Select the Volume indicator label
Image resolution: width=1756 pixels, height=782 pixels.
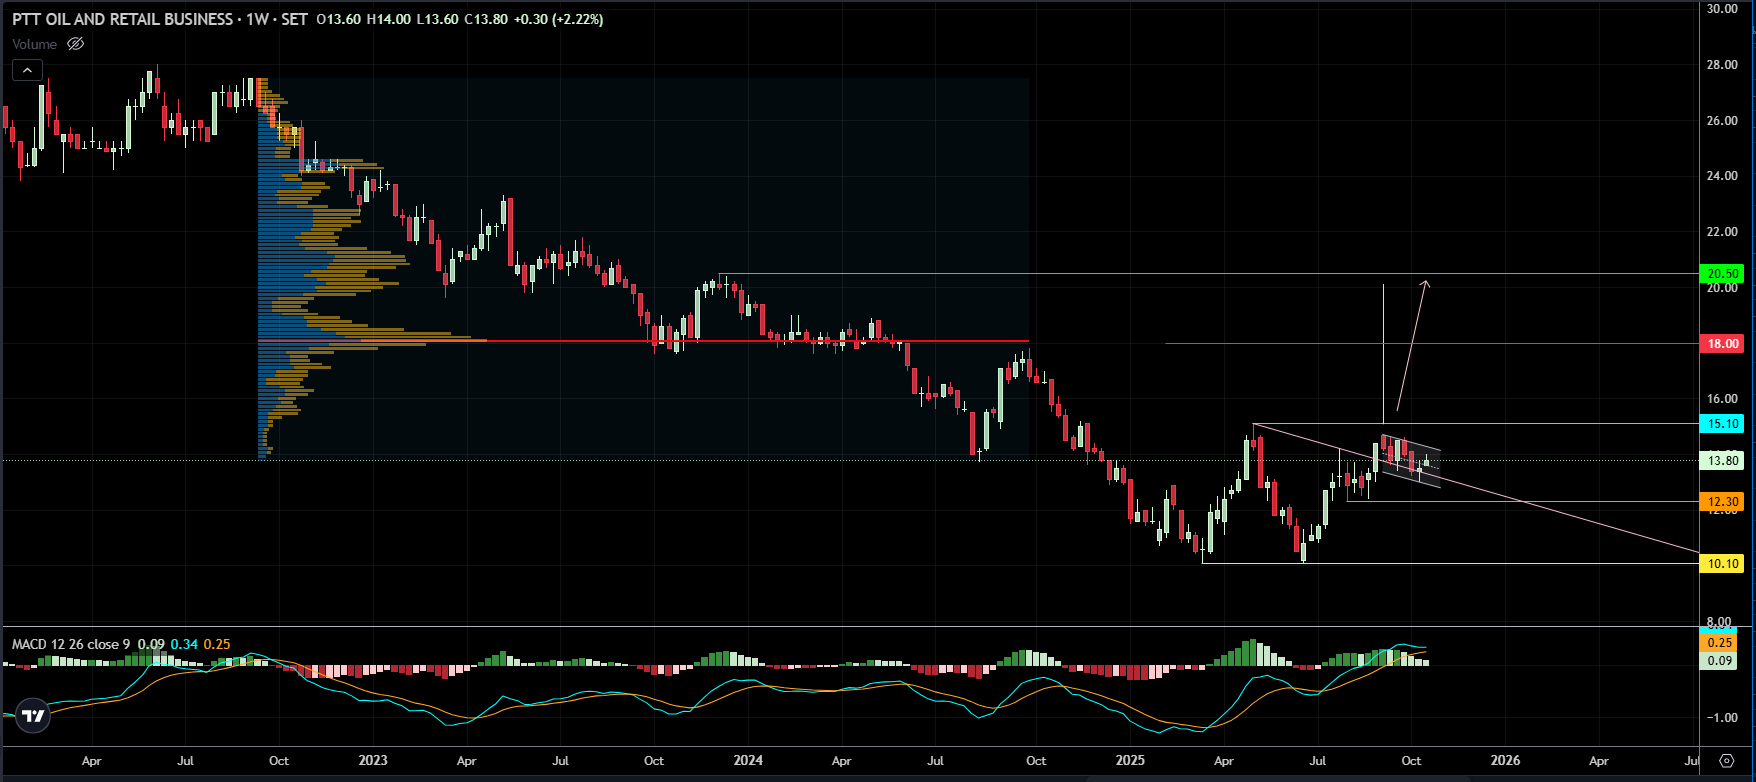[x=35, y=44]
